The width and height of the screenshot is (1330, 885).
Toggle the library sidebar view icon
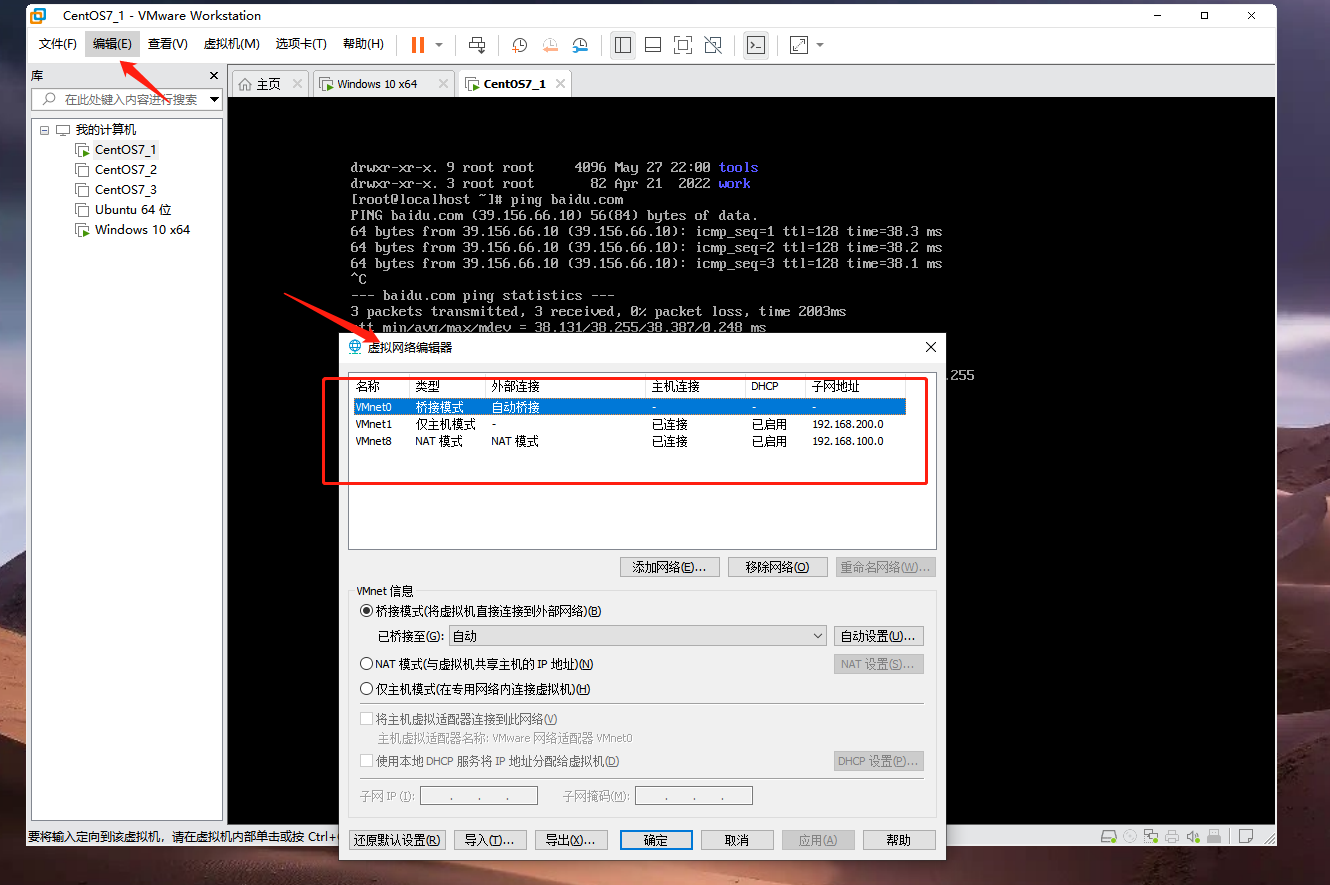[623, 45]
